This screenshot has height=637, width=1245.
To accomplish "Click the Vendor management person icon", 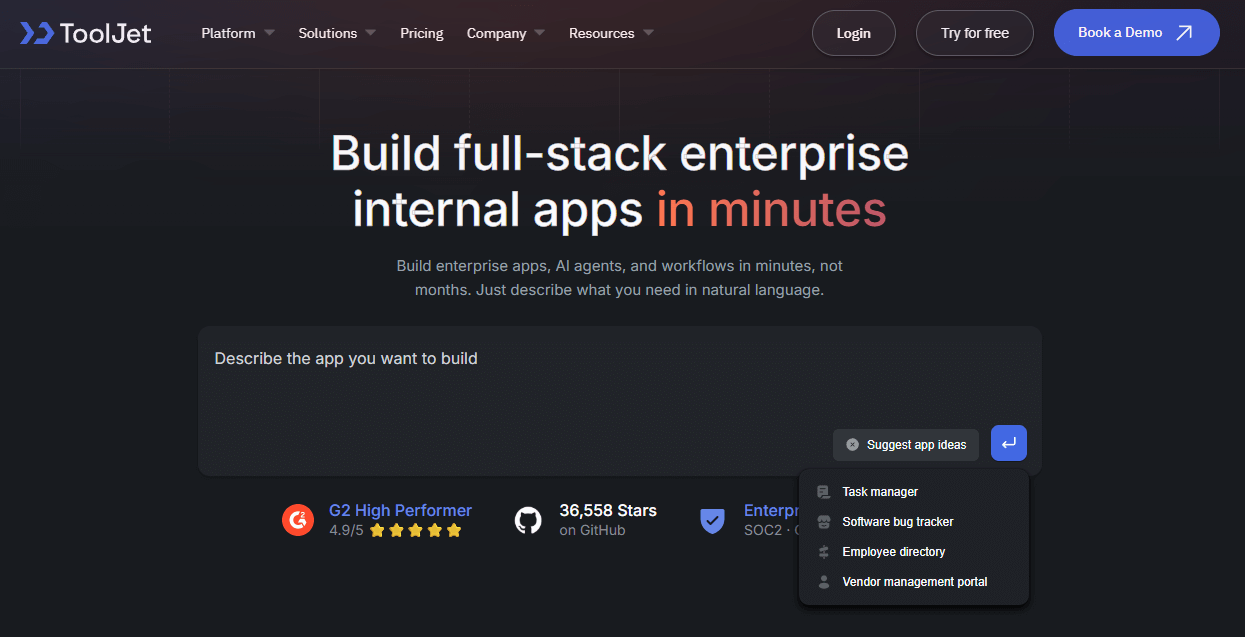I will click(x=824, y=582).
